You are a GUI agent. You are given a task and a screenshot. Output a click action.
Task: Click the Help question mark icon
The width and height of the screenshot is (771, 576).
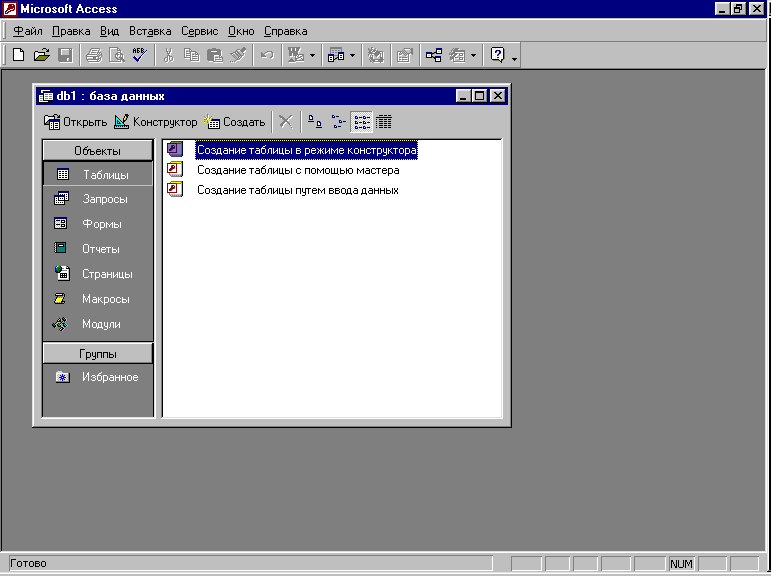498,55
